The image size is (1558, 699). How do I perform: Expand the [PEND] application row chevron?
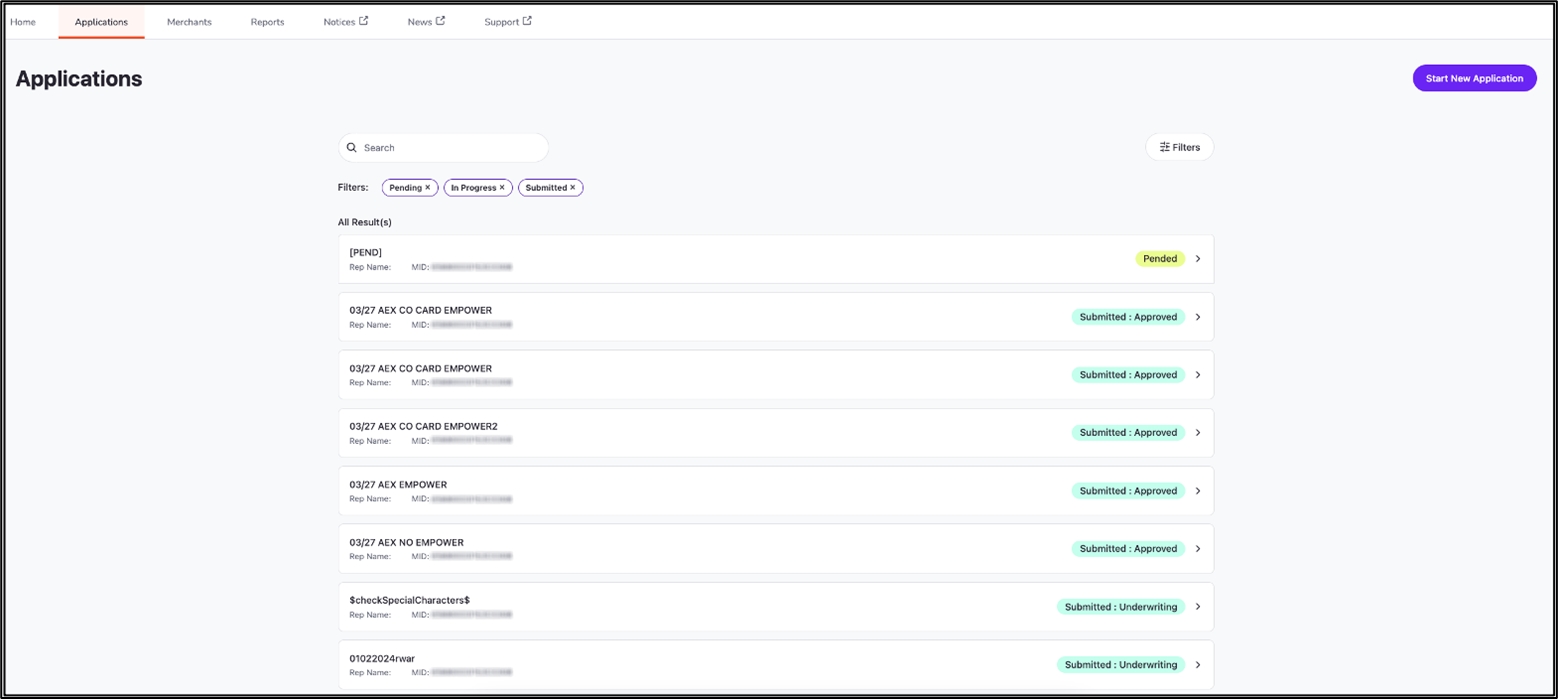coord(1198,259)
